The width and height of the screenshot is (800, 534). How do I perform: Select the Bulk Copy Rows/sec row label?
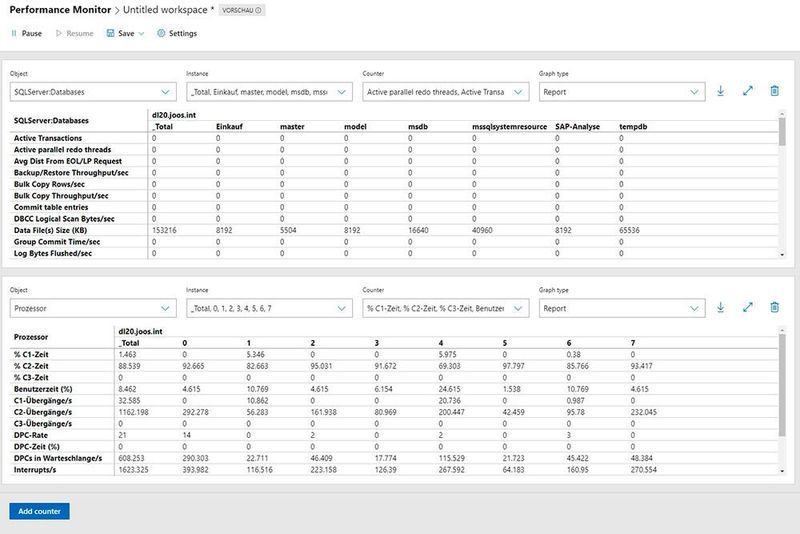49,184
